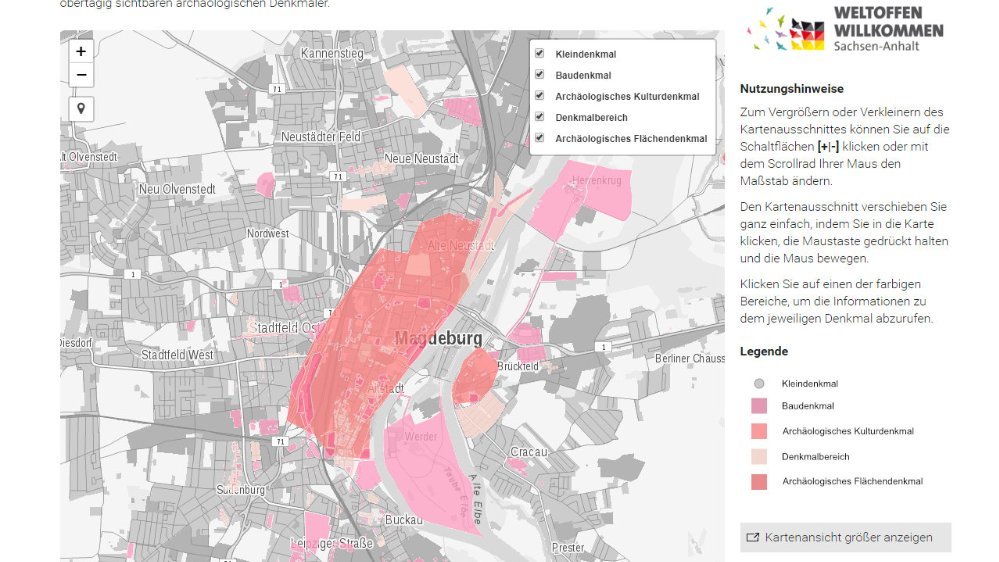Click the Archäologisches Flächendenkmal legend swatch
The image size is (999, 562).
[759, 482]
